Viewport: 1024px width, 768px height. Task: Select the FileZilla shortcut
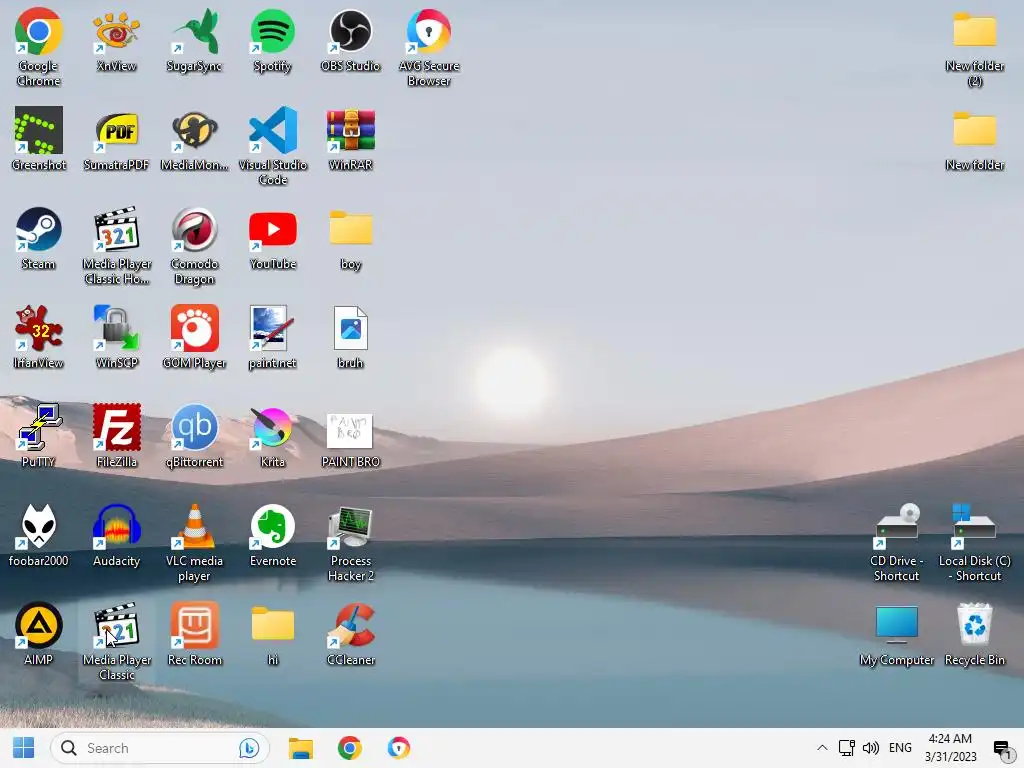pyautogui.click(x=116, y=427)
